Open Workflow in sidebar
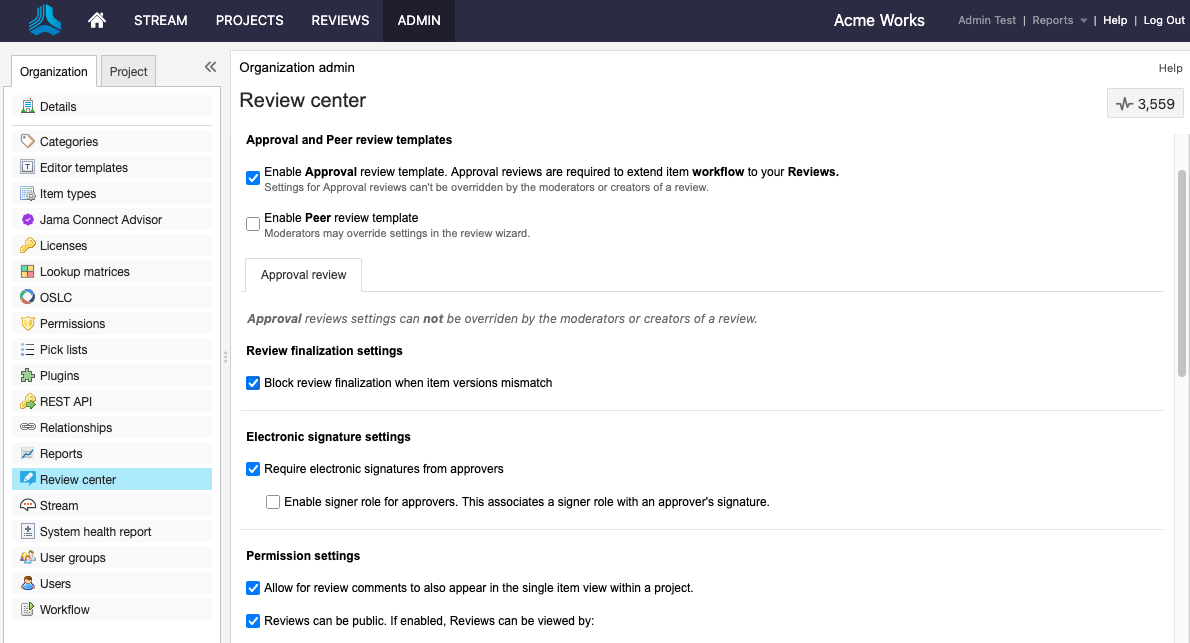This screenshot has width=1190, height=643. [x=112, y=610]
